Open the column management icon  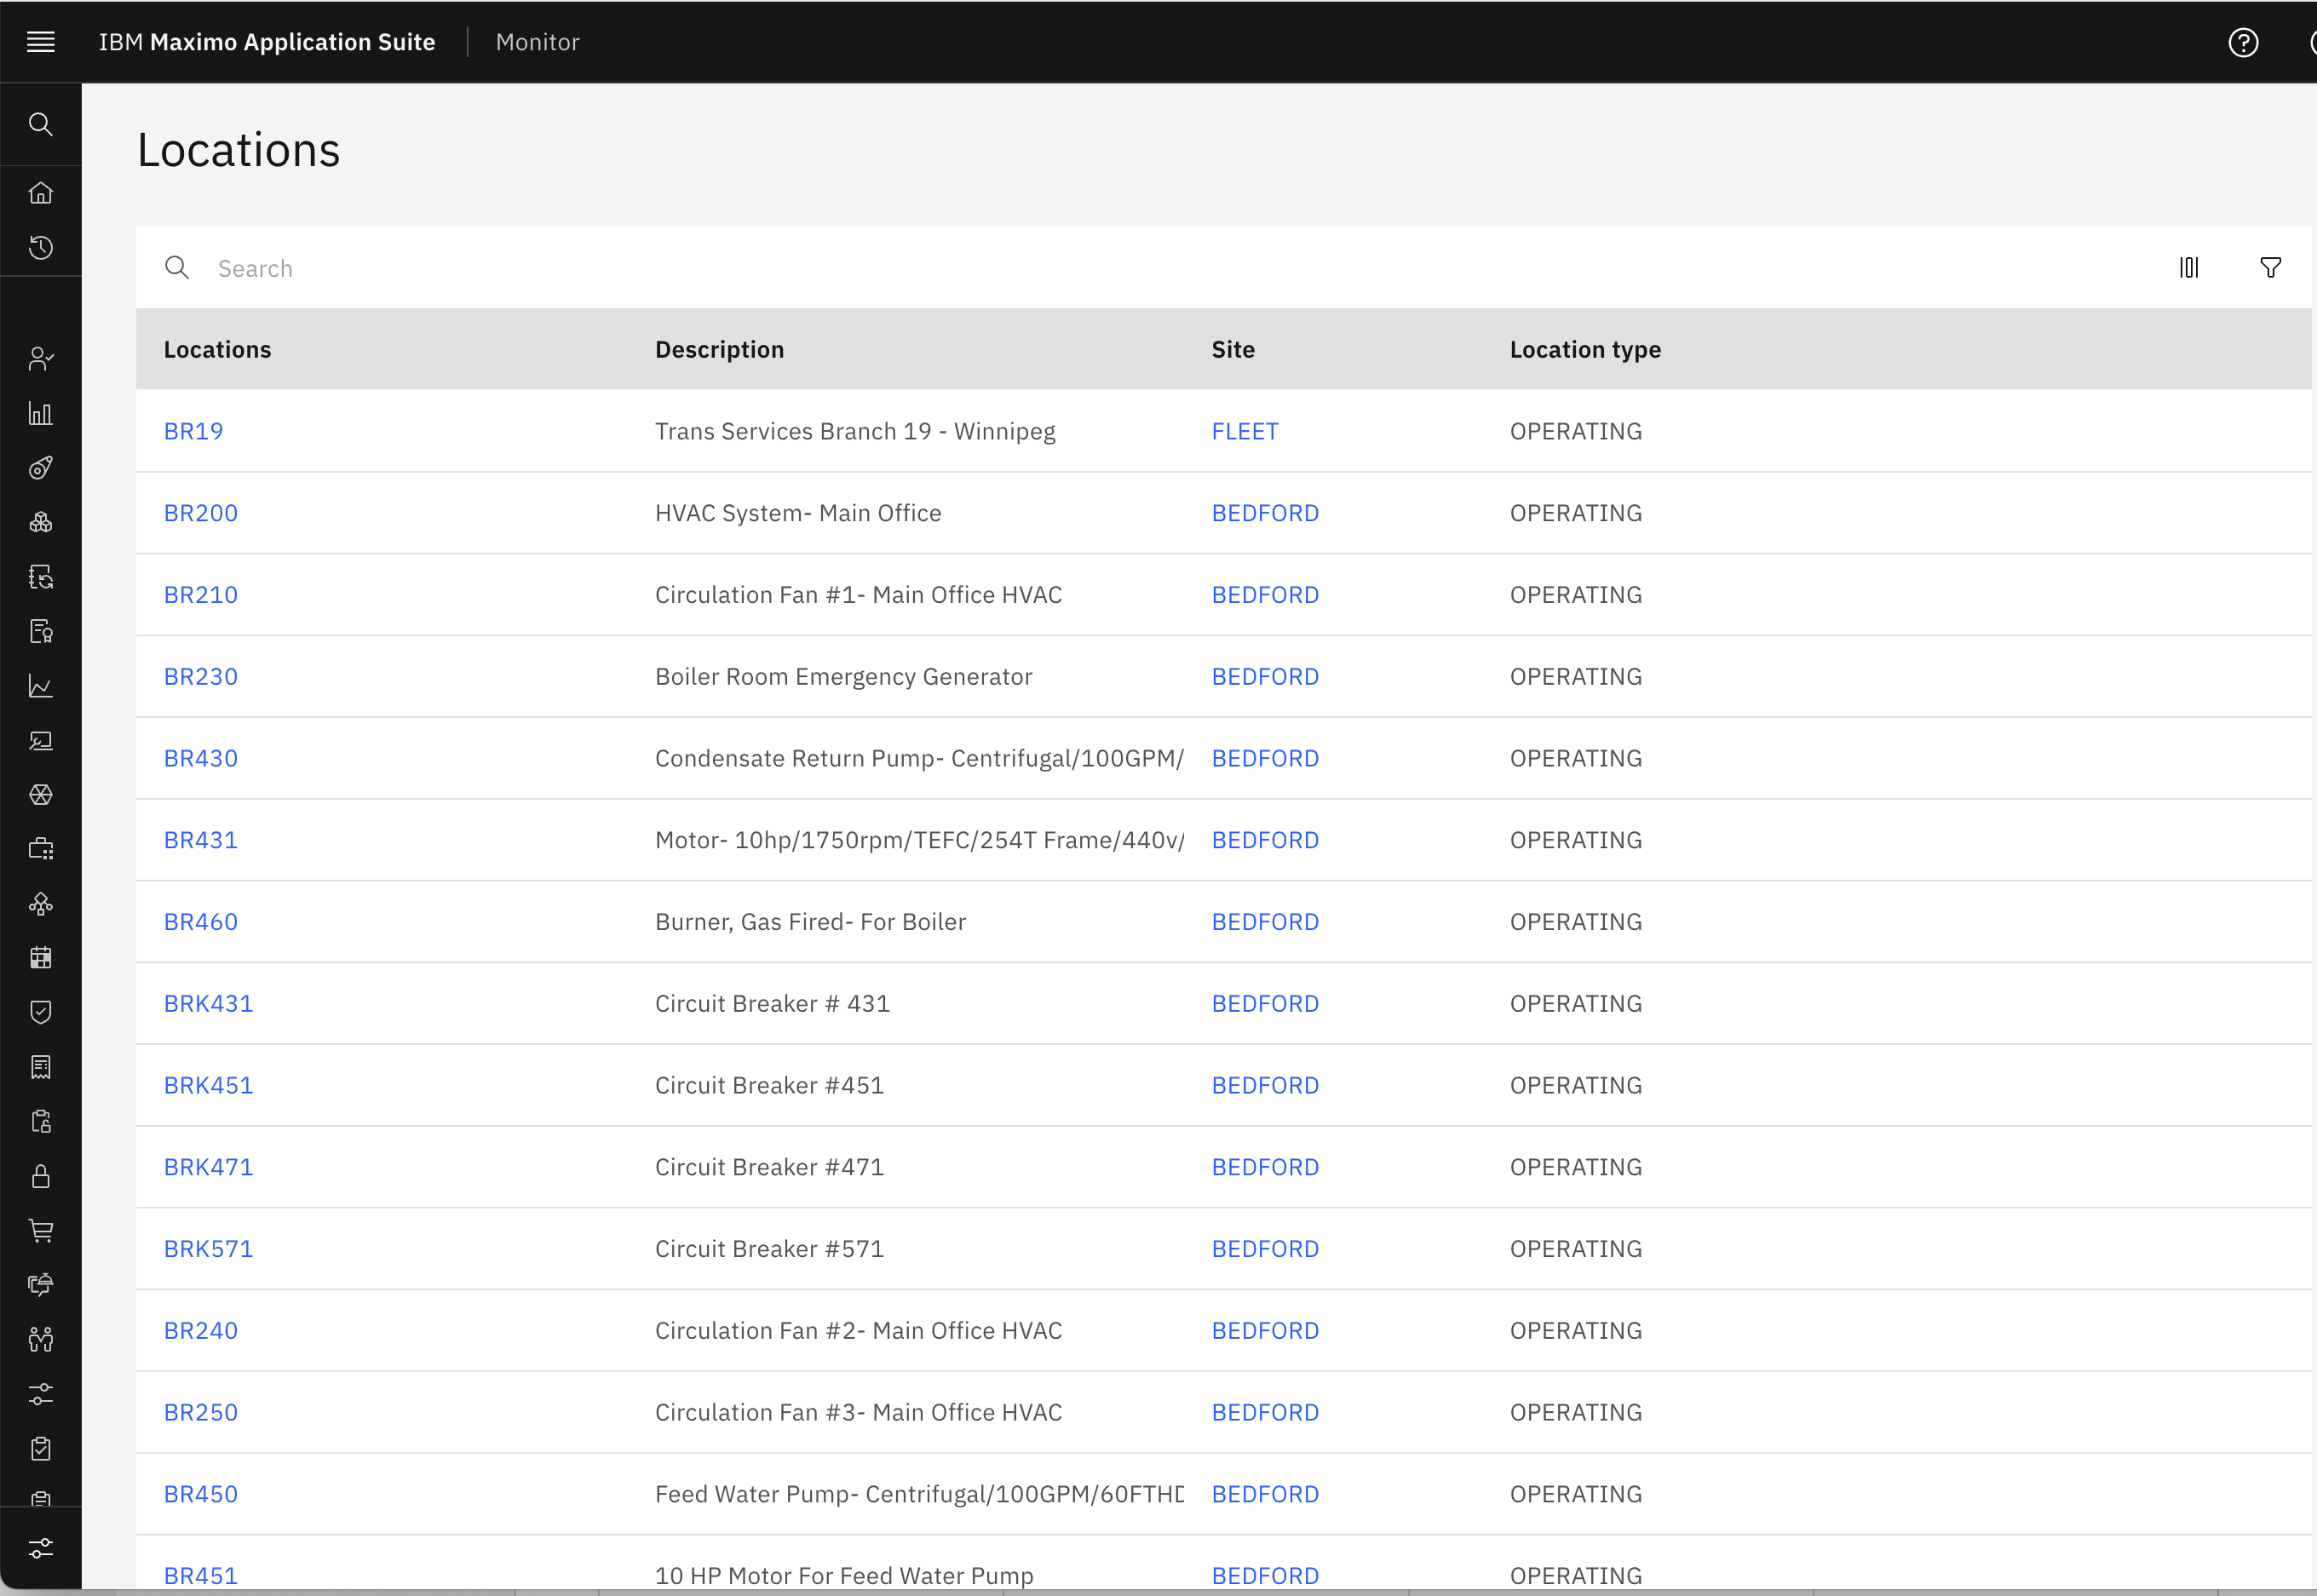coord(2189,267)
